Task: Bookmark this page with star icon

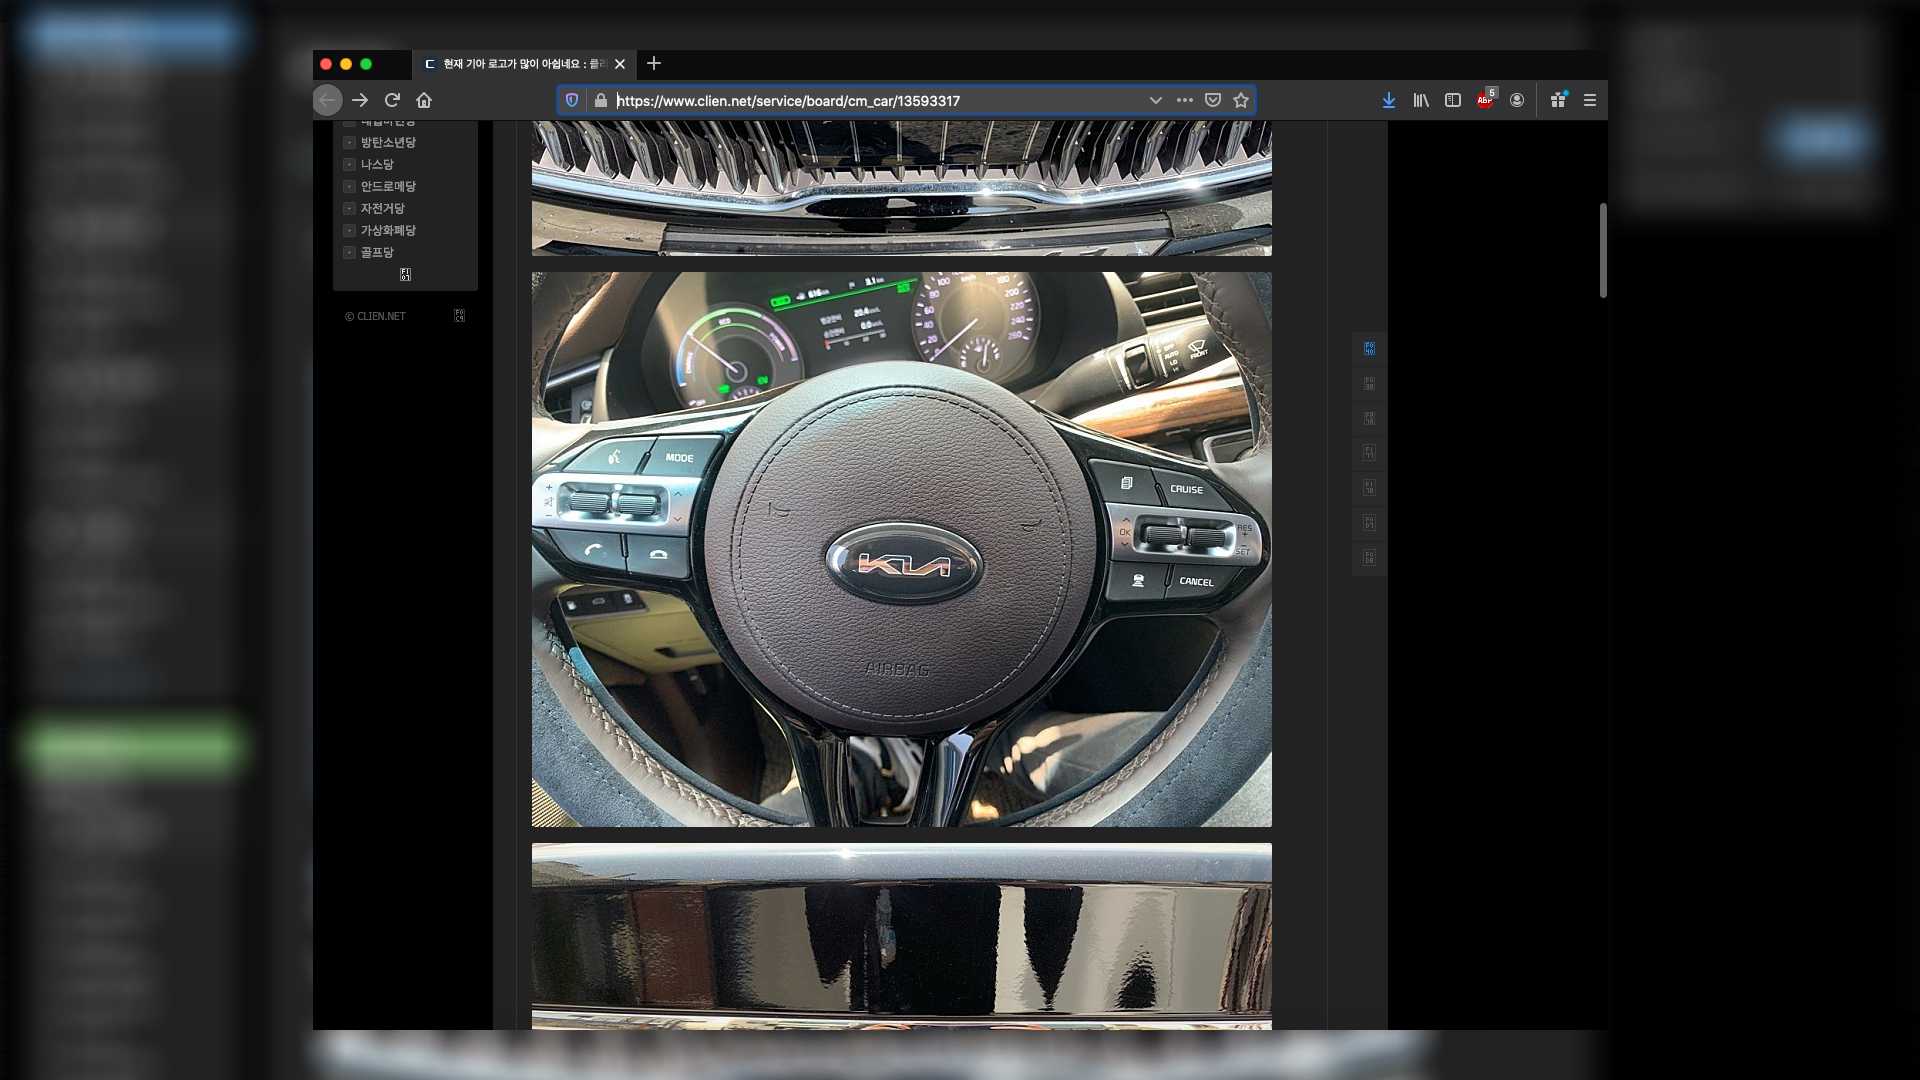Action: pos(1241,100)
